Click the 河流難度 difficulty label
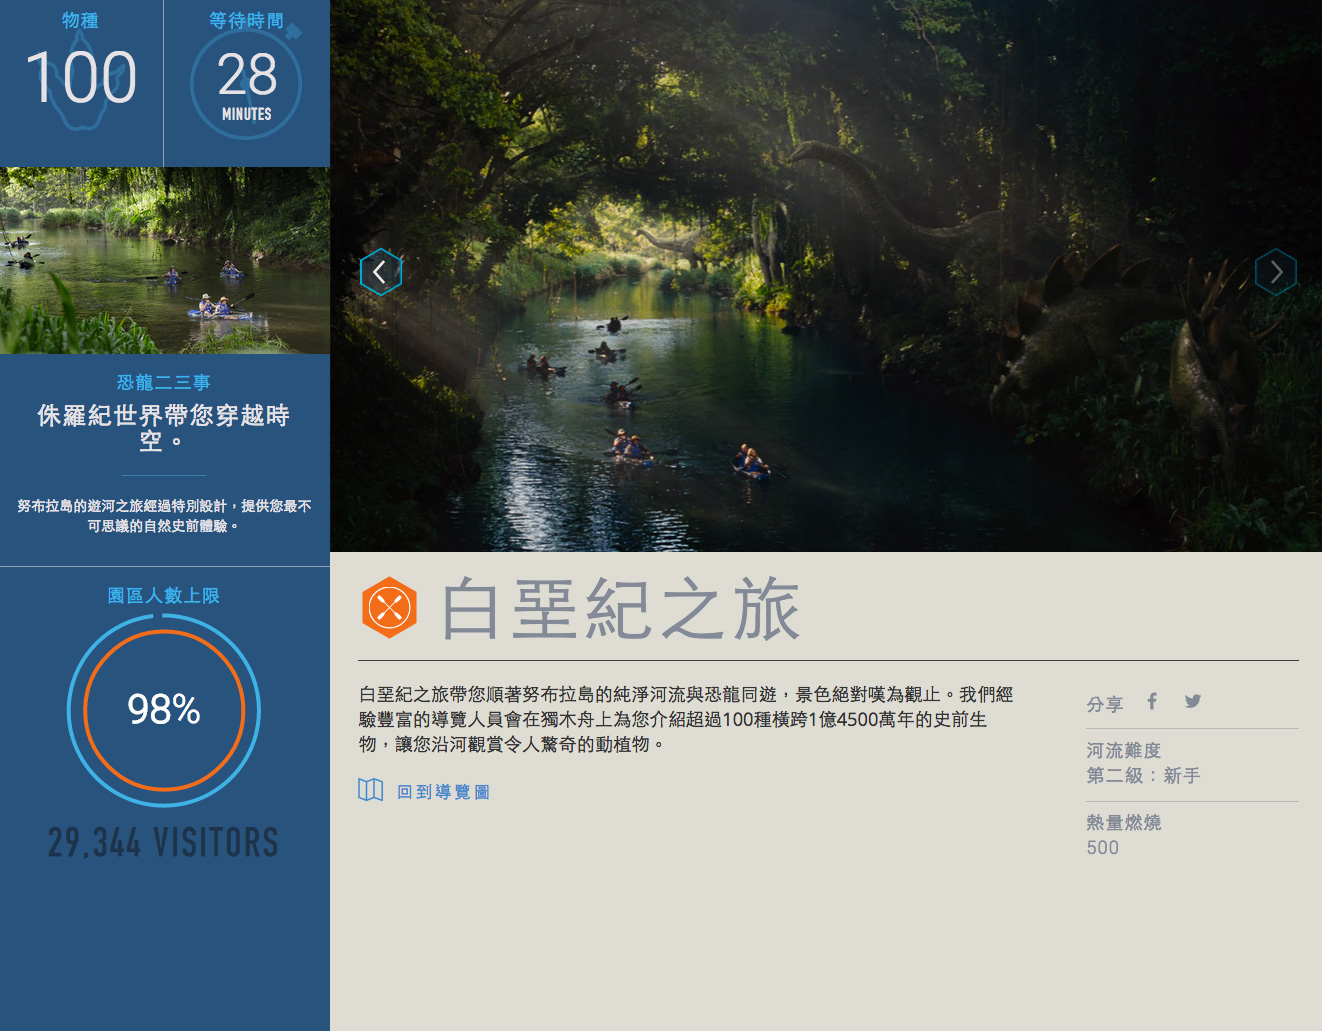Viewport: 1322px width, 1031px height. pyautogui.click(x=1123, y=750)
